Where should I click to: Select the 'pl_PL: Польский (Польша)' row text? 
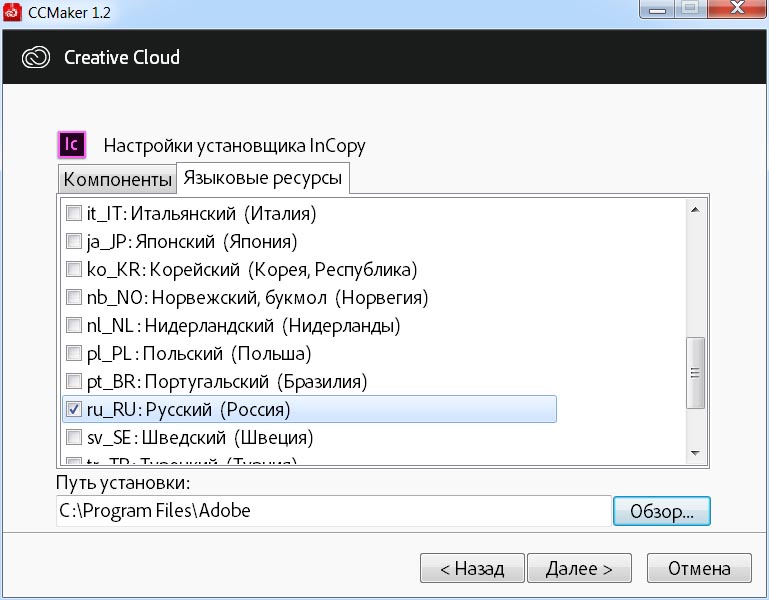[x=199, y=354]
